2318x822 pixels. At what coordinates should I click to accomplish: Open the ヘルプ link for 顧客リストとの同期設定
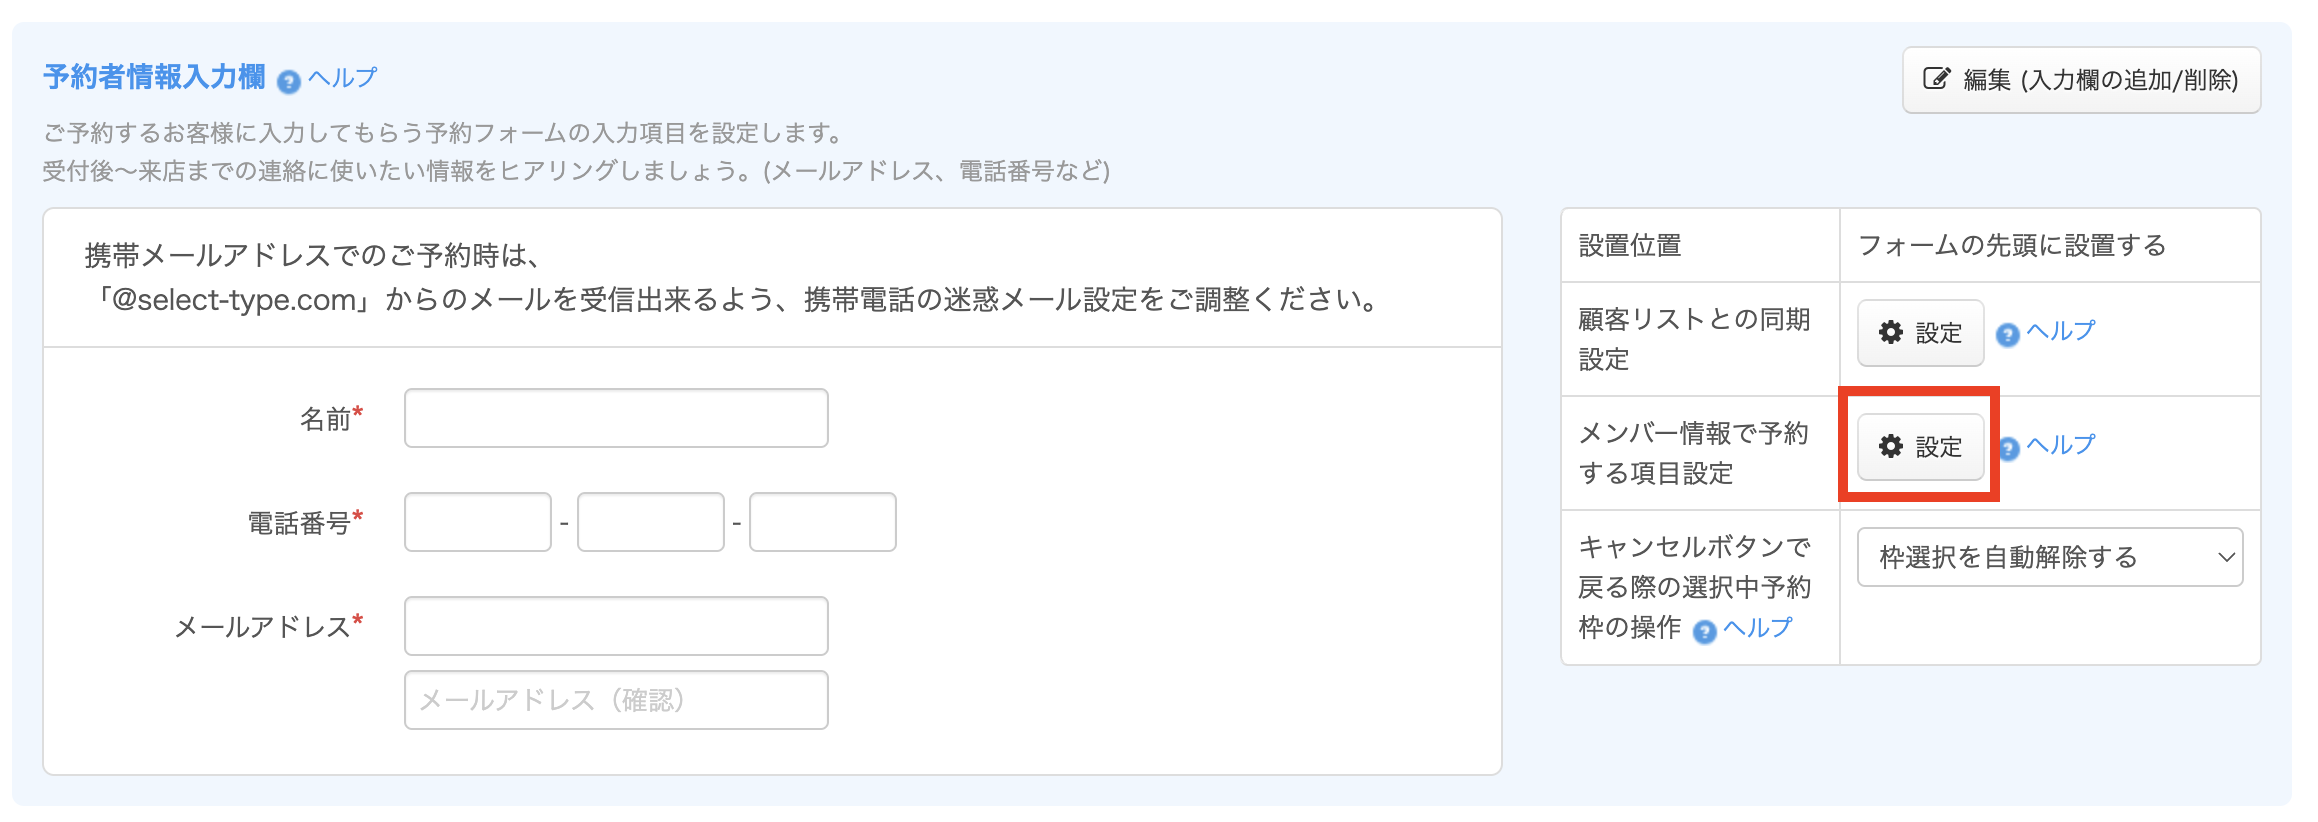[x=2061, y=331]
